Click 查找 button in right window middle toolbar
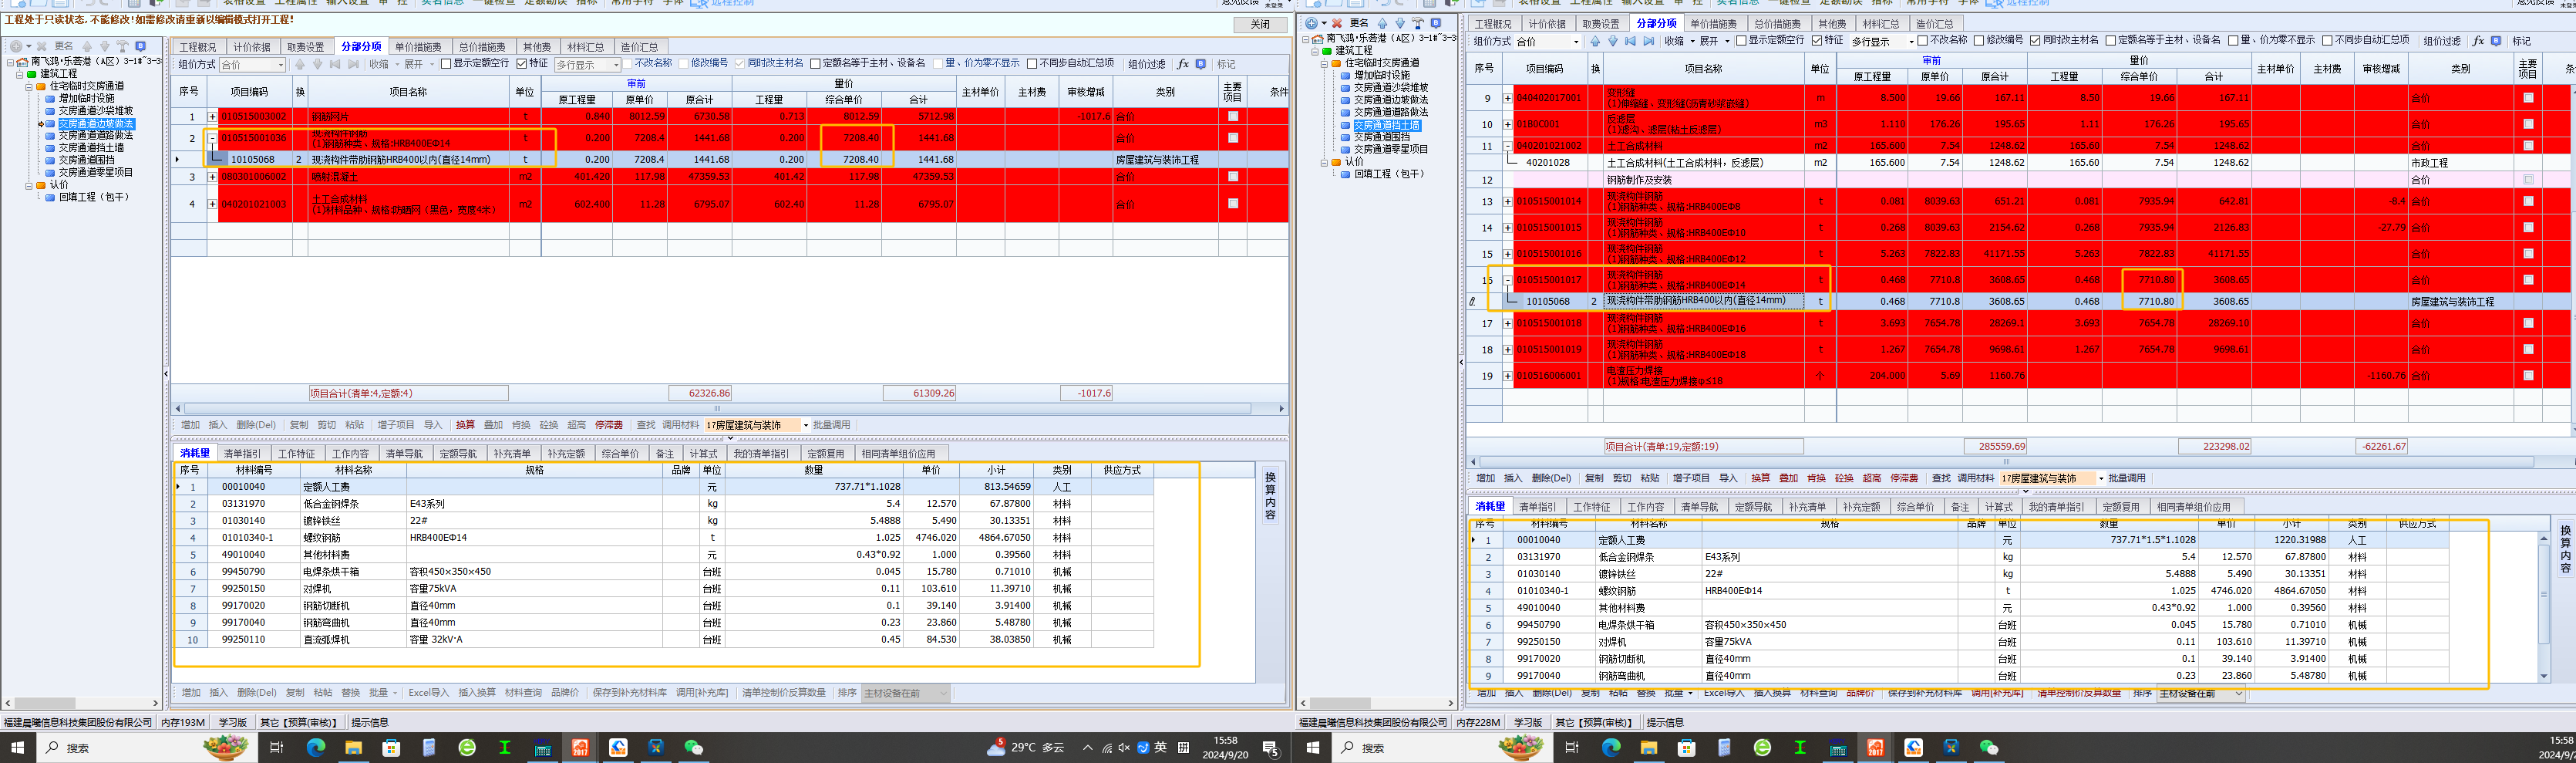 [1941, 478]
